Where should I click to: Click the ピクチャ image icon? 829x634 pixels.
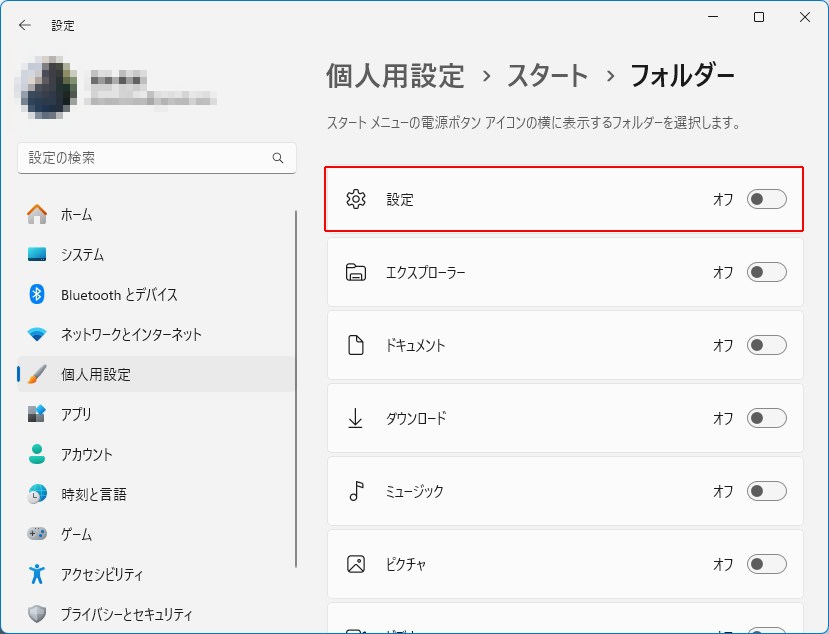[356, 564]
